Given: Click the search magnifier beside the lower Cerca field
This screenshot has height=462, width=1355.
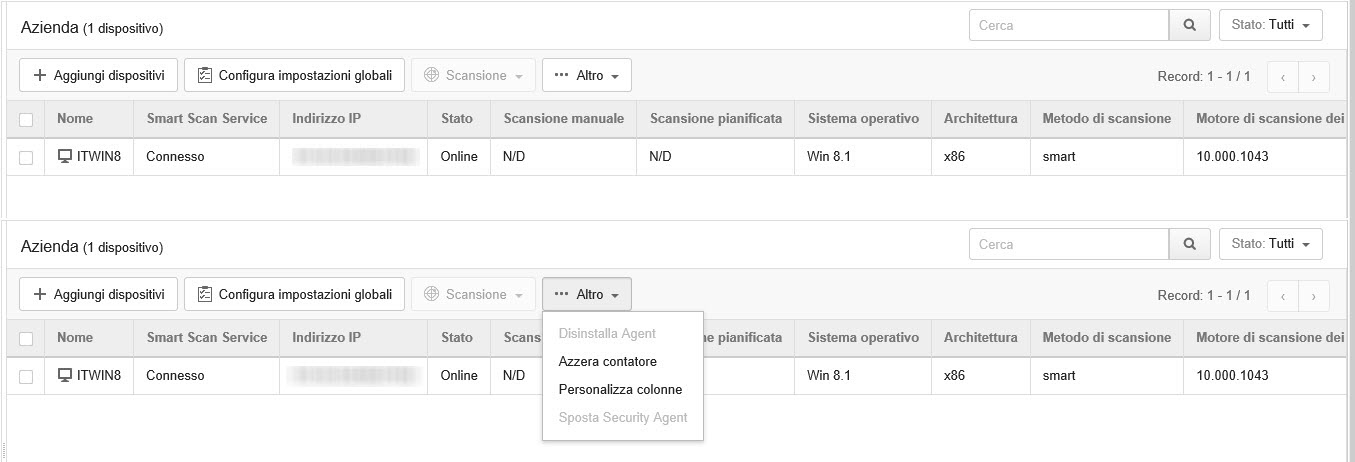Looking at the screenshot, I should [1189, 244].
